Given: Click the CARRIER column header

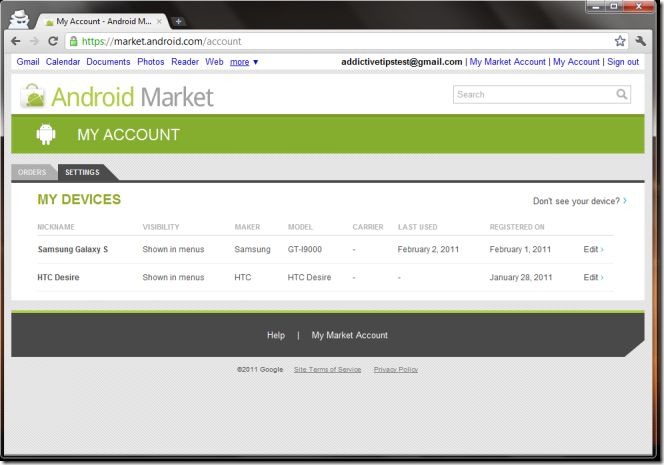Looking at the screenshot, I should point(368,227).
